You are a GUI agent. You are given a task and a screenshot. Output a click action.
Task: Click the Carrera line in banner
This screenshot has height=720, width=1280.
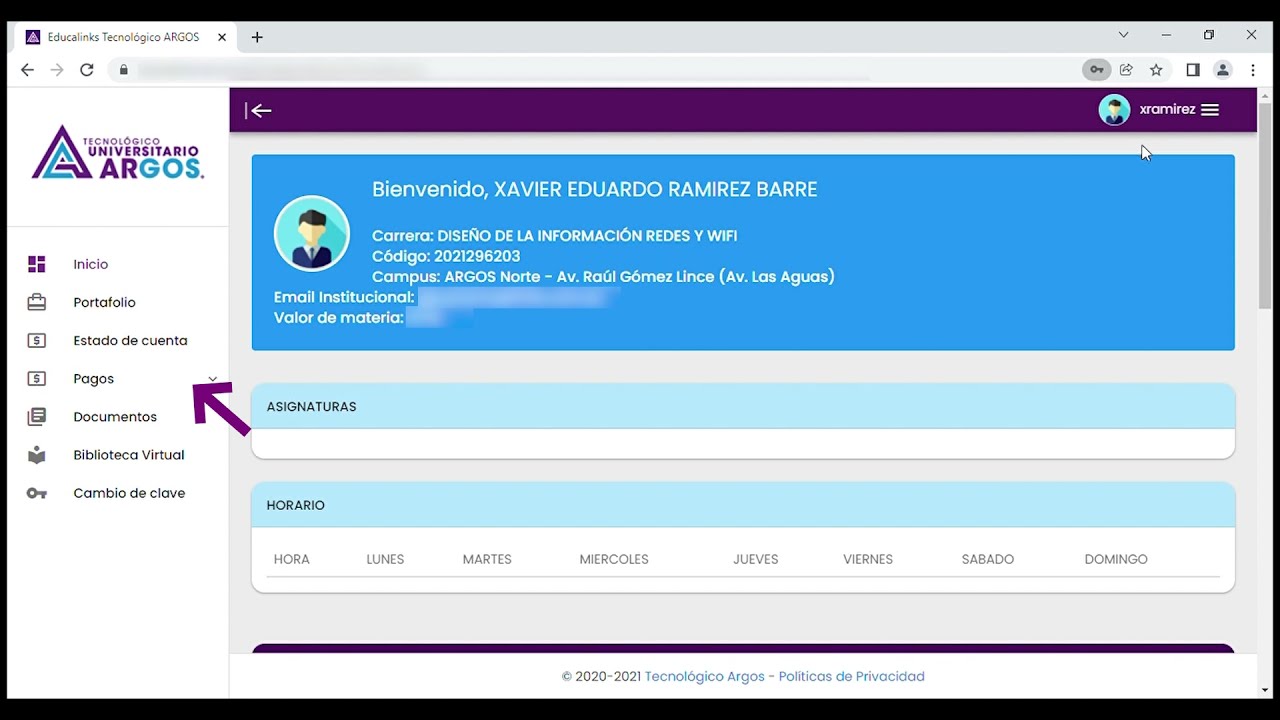point(555,236)
